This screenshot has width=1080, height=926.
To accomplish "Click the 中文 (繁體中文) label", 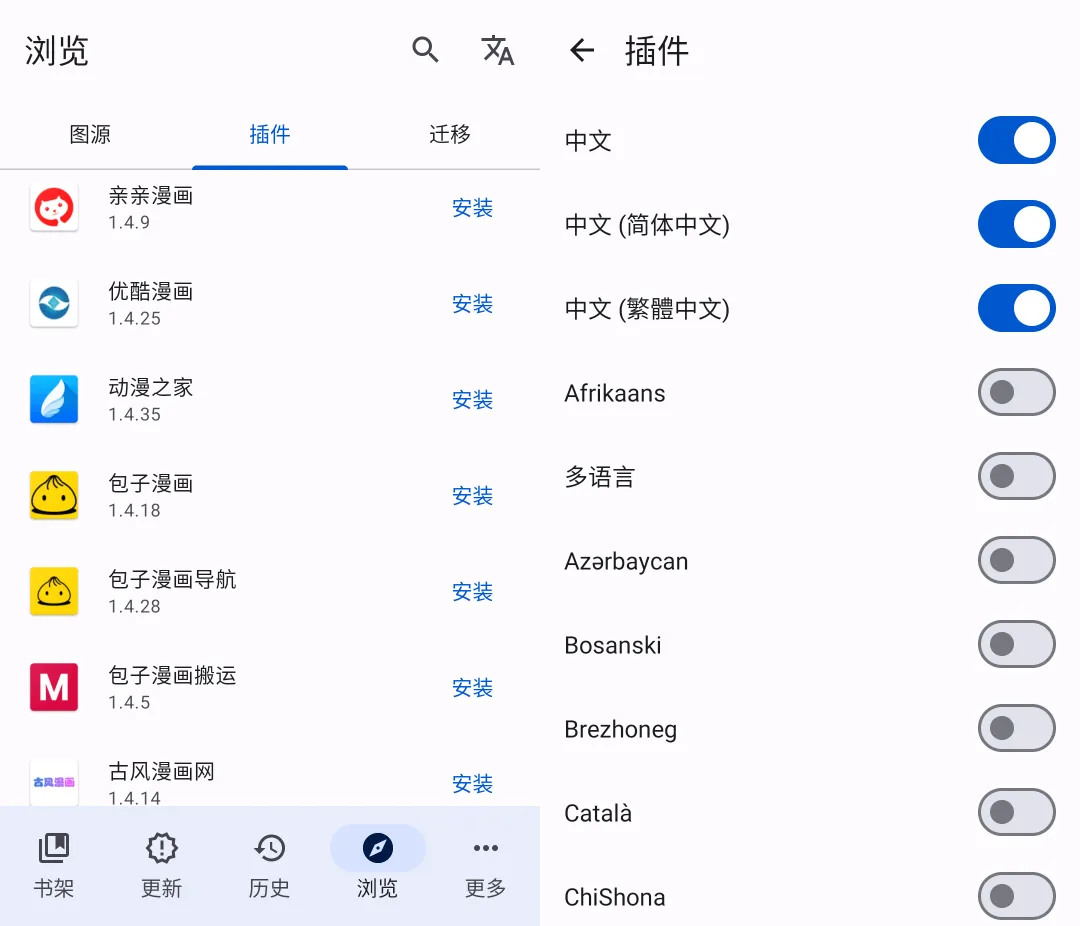I will pyautogui.click(x=647, y=309).
